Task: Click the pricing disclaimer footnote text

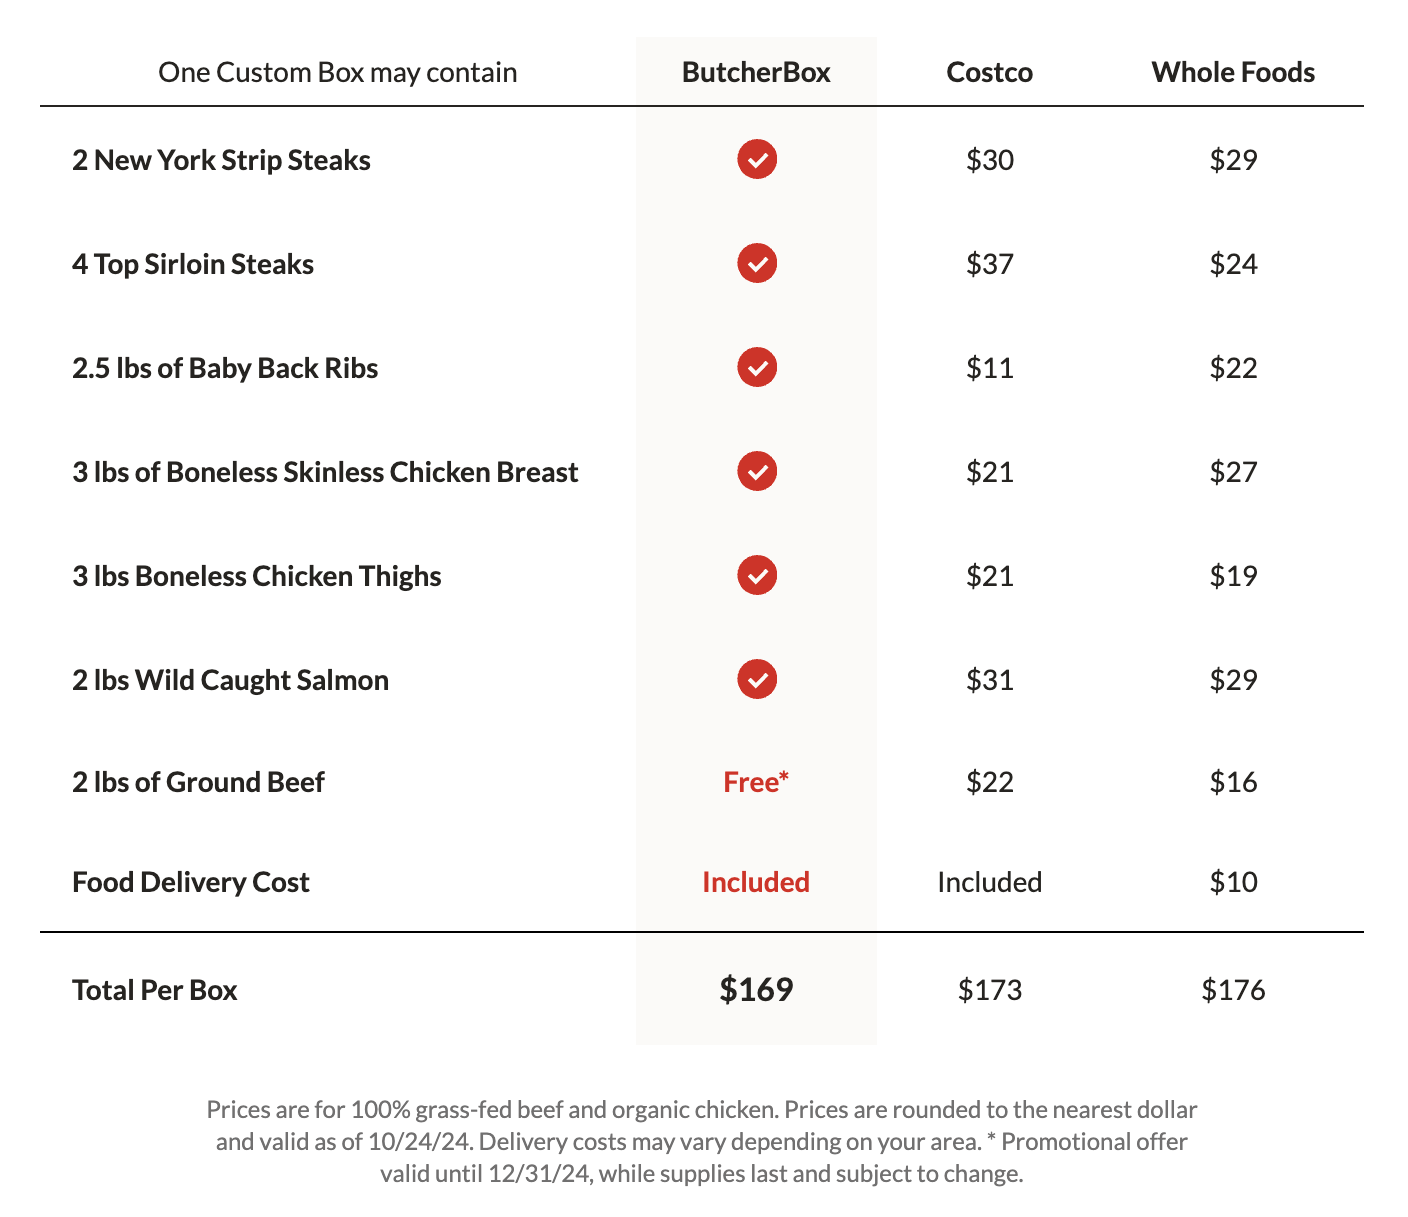Action: click(x=702, y=1141)
